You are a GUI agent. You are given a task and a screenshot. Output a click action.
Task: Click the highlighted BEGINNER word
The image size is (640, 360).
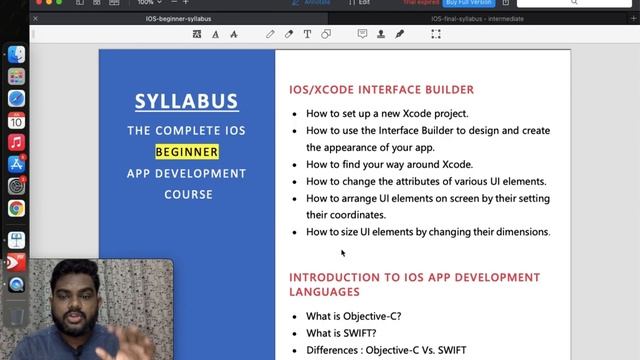187,152
